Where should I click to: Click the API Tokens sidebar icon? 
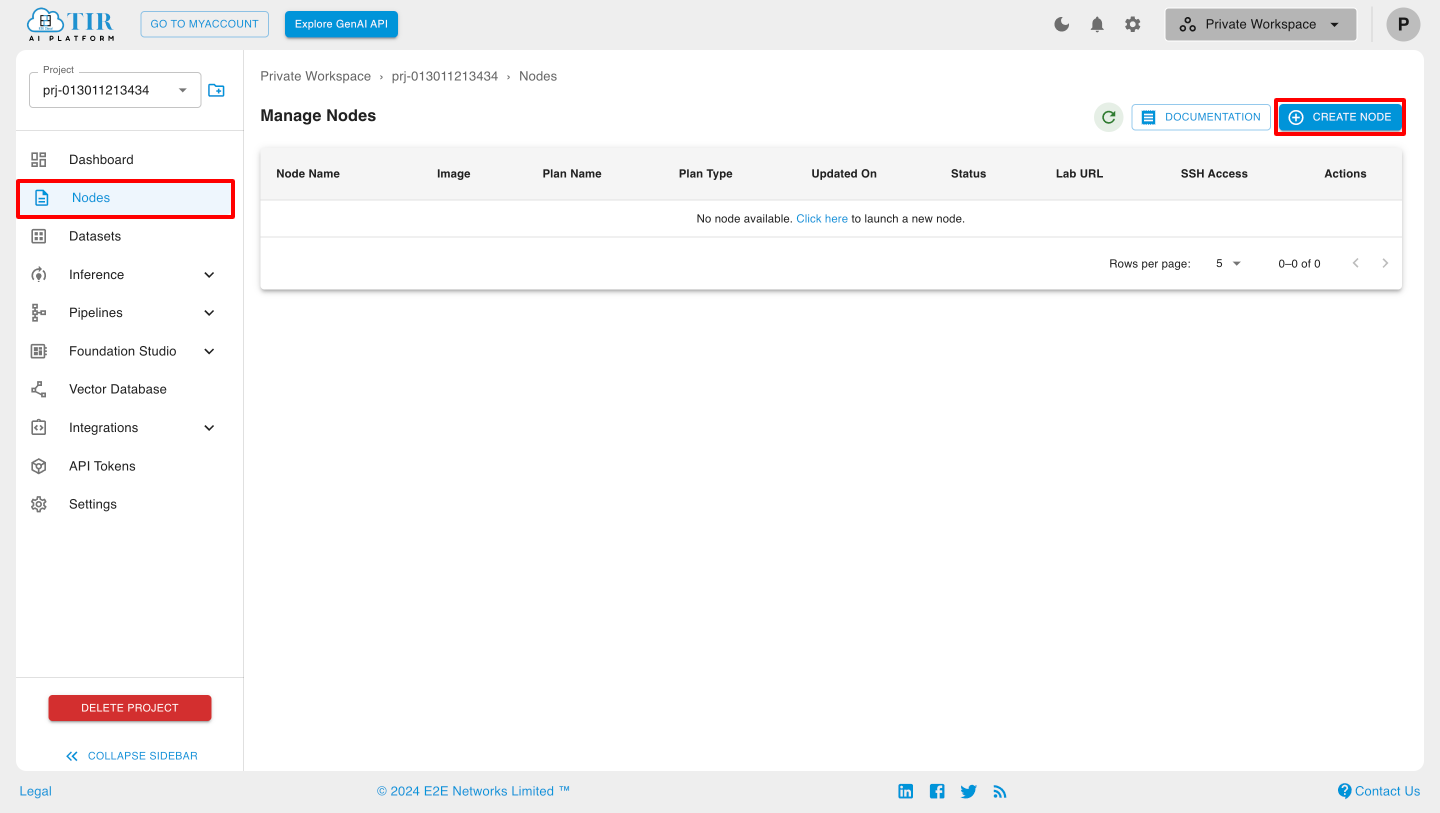pos(39,466)
